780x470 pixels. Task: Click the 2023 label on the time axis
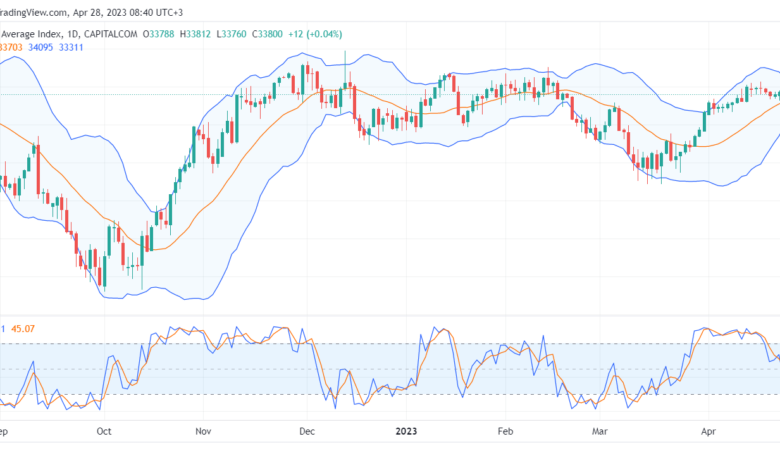click(406, 431)
